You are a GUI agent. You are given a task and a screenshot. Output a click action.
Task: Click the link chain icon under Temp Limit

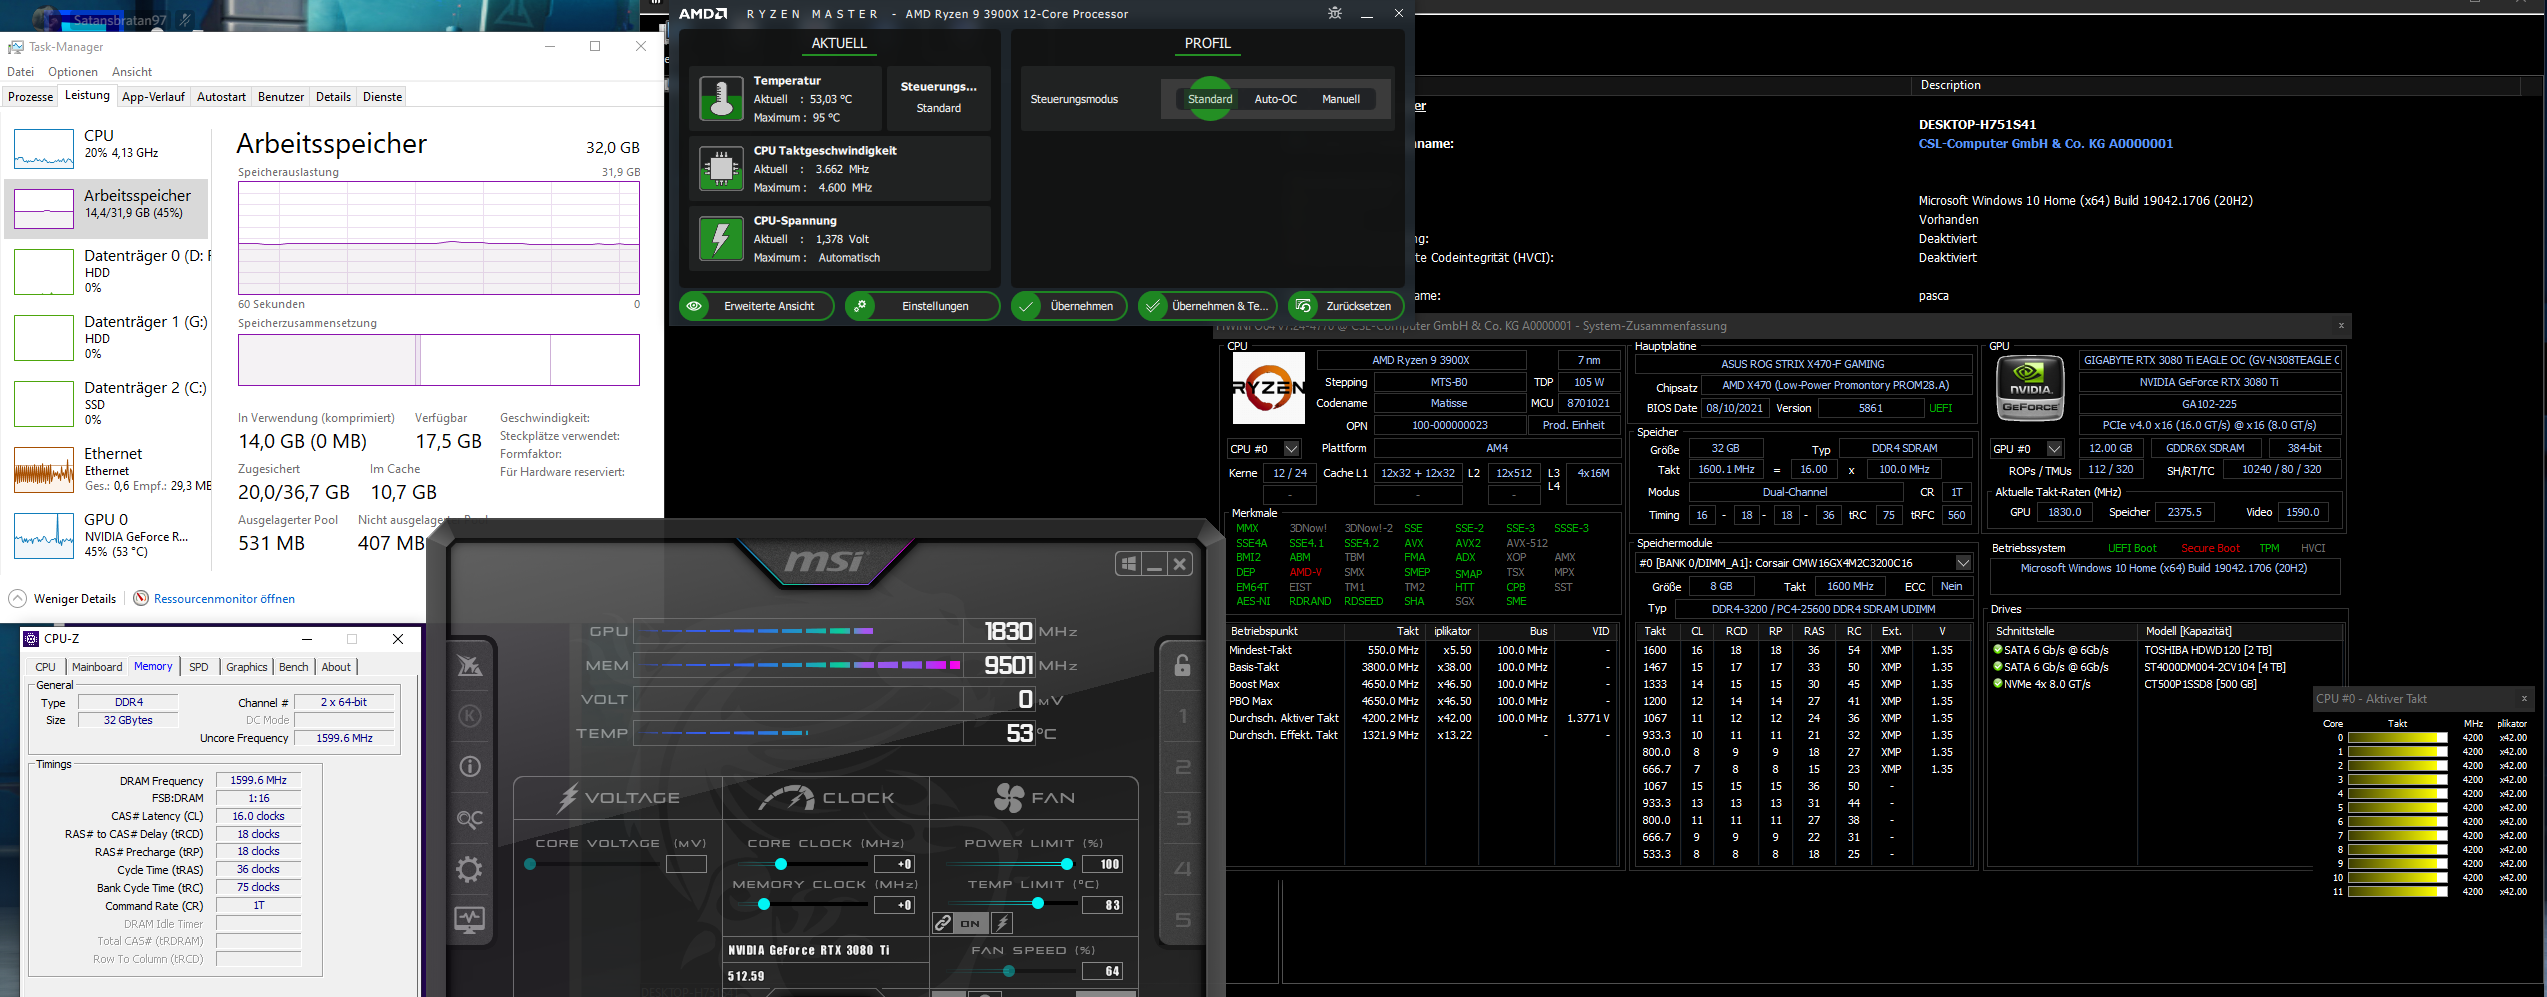942,923
